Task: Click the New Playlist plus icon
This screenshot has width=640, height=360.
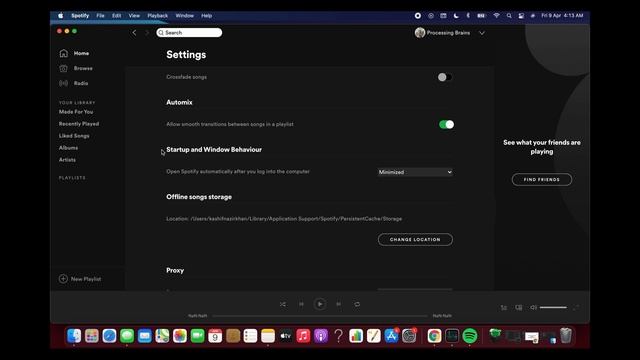Action: tap(63, 279)
